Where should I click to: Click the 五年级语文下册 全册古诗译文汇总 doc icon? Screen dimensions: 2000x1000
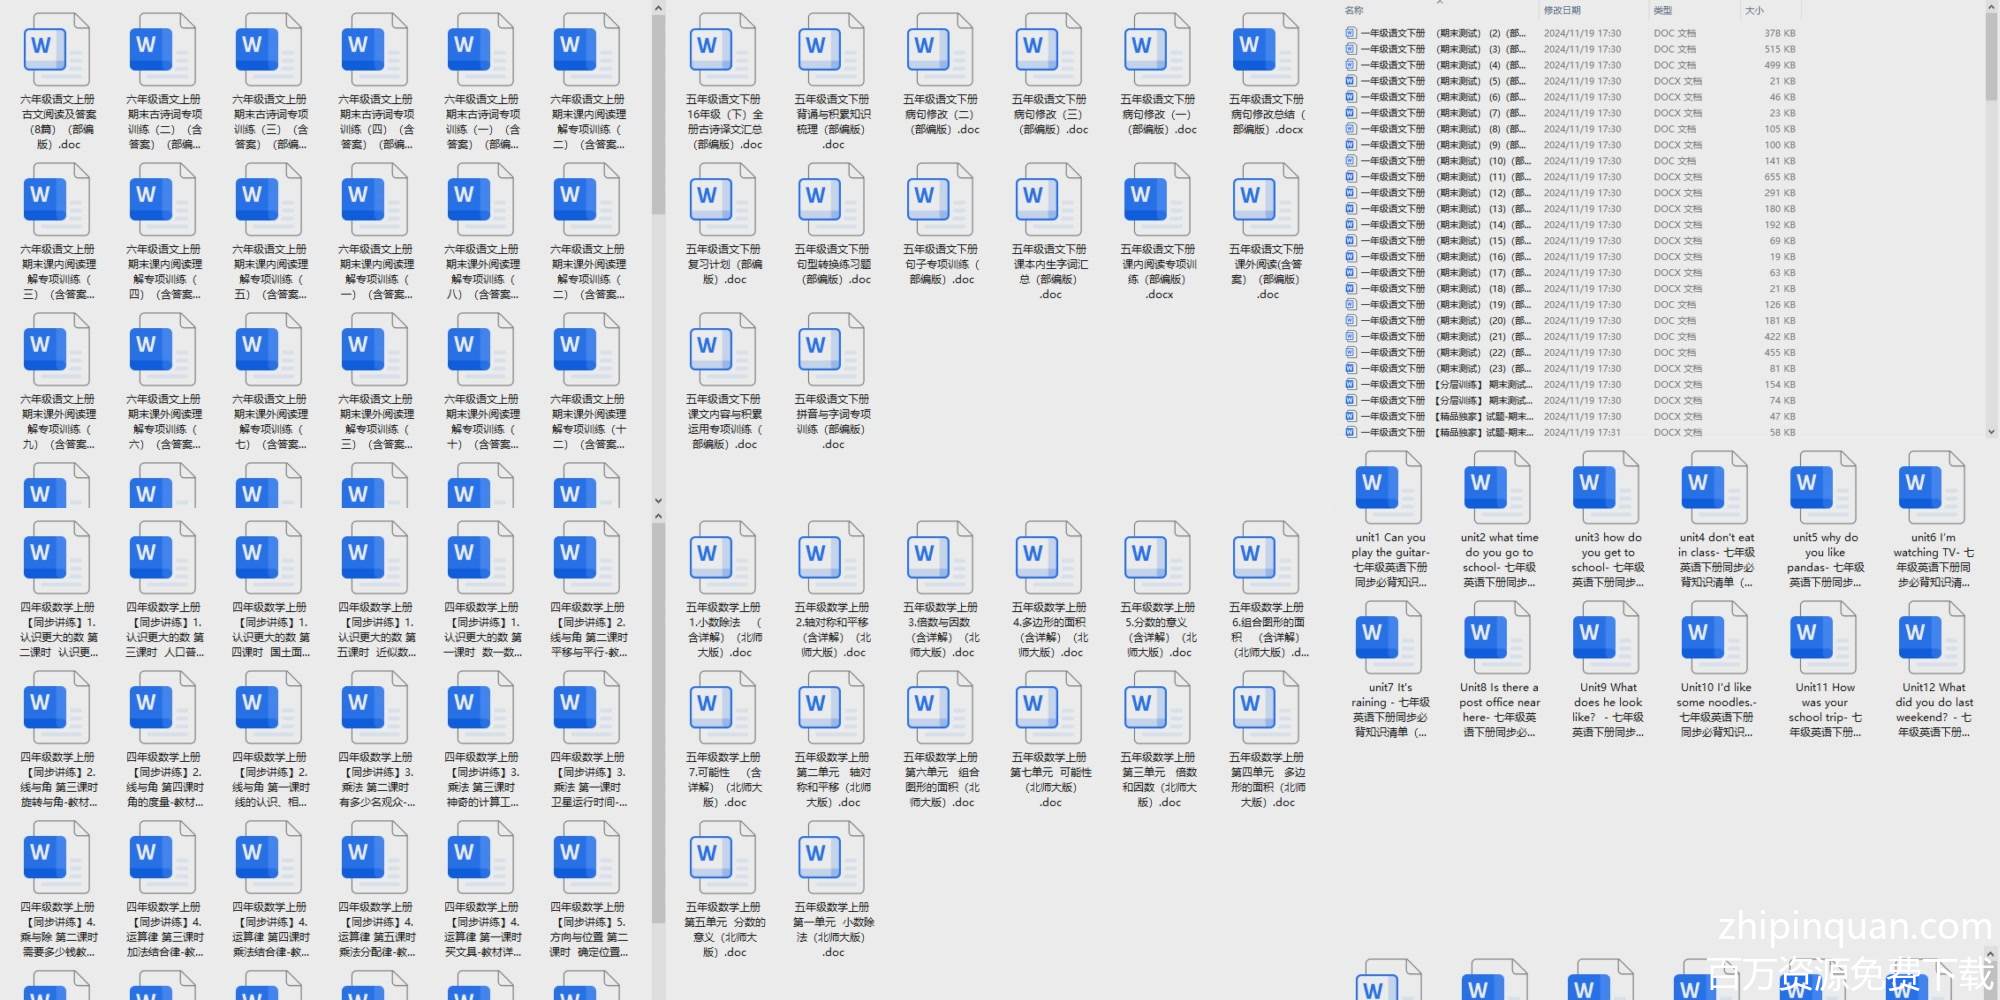click(x=724, y=50)
